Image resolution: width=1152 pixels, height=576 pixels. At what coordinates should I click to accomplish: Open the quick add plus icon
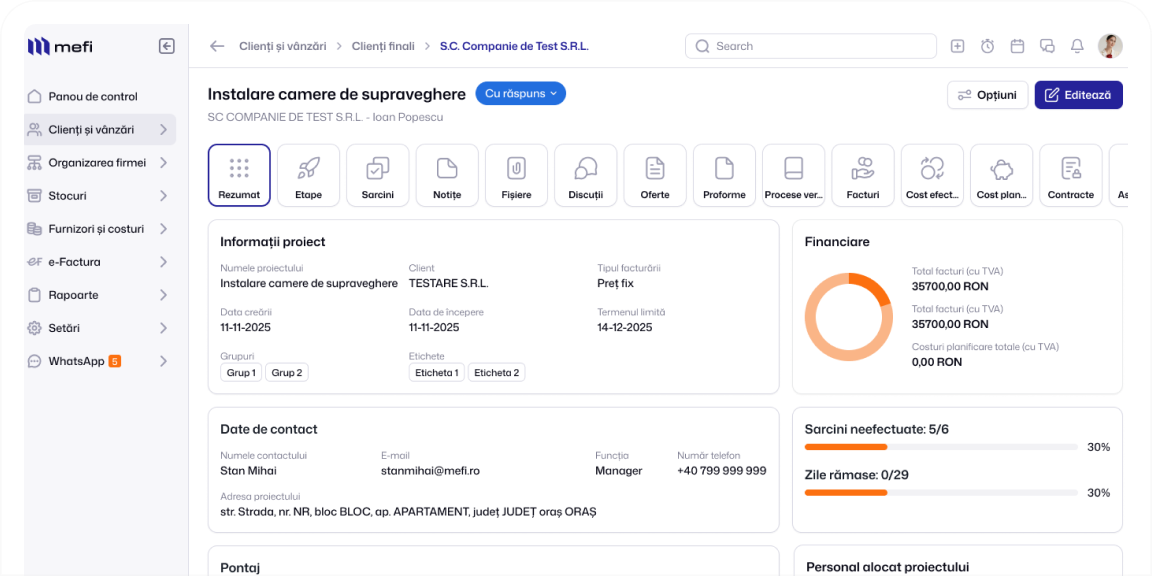click(957, 46)
